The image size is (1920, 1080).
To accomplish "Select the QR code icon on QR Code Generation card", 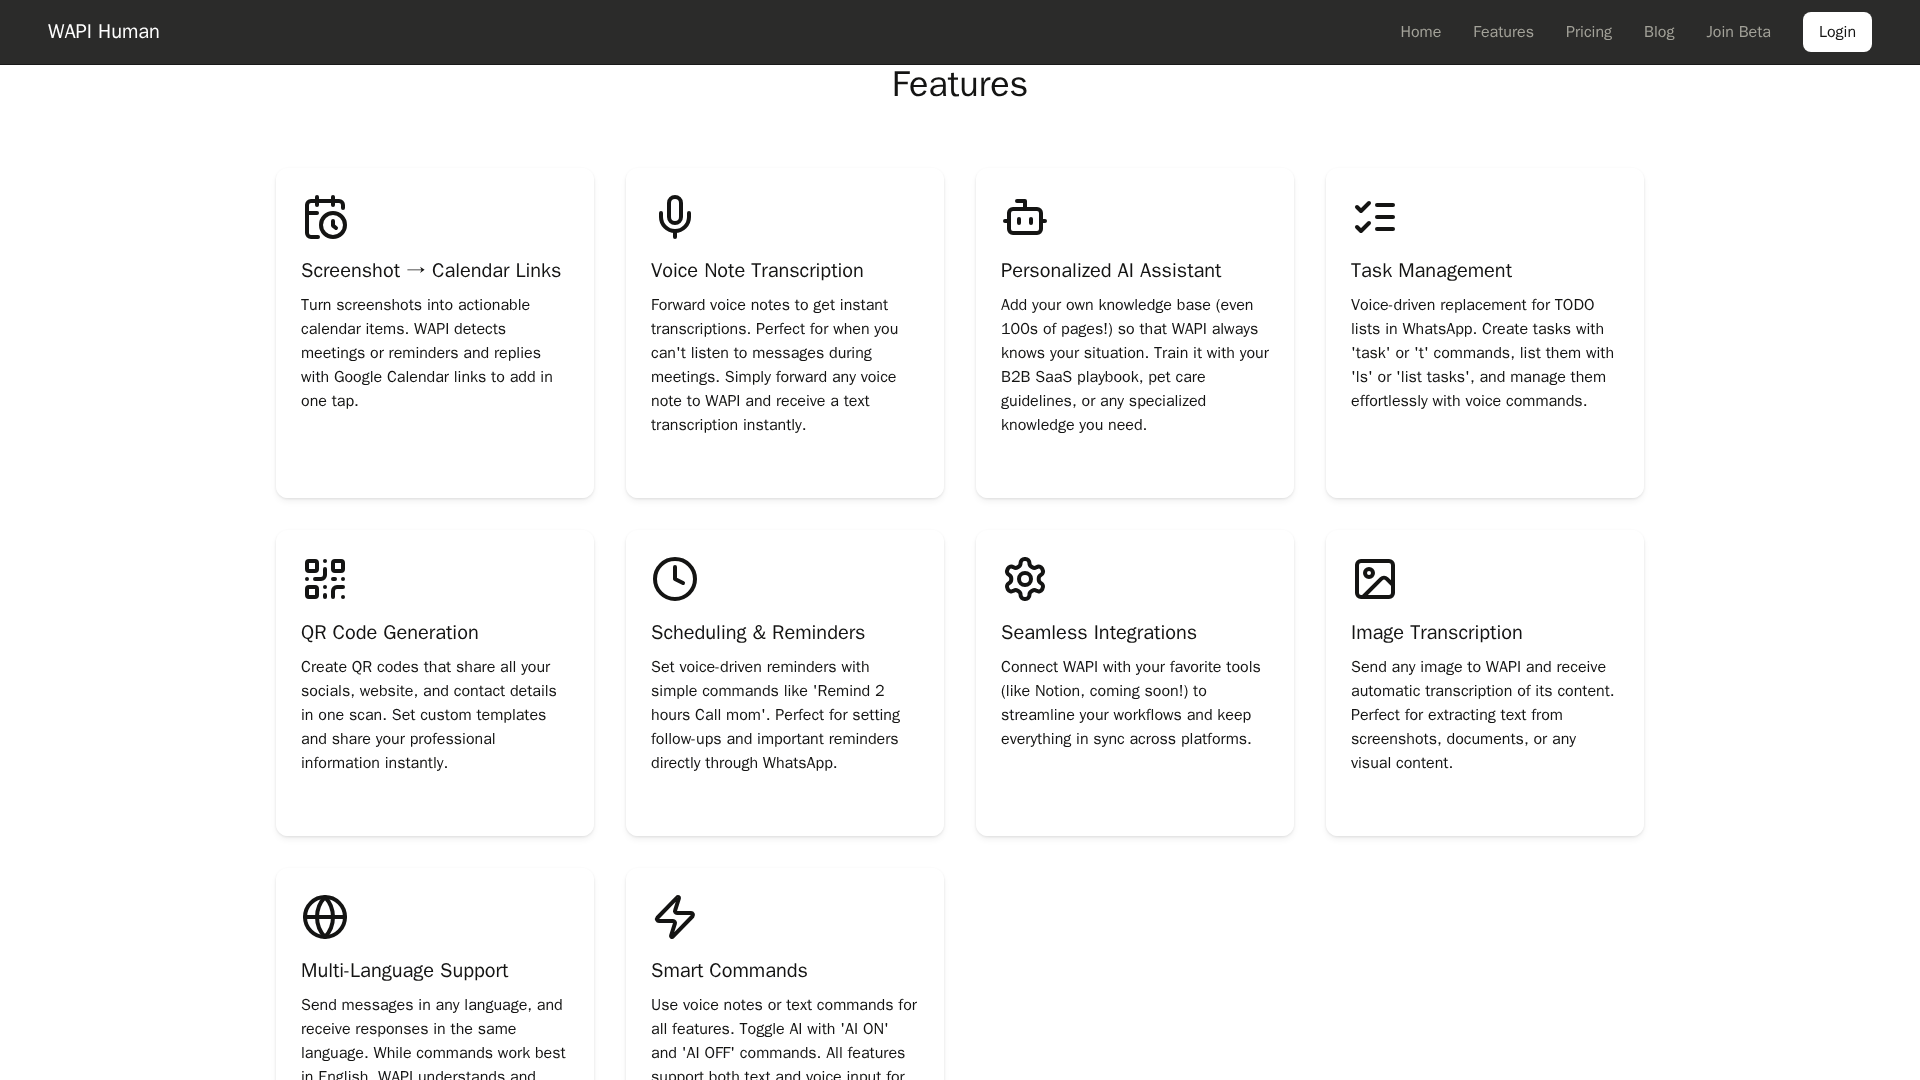I will [324, 579].
